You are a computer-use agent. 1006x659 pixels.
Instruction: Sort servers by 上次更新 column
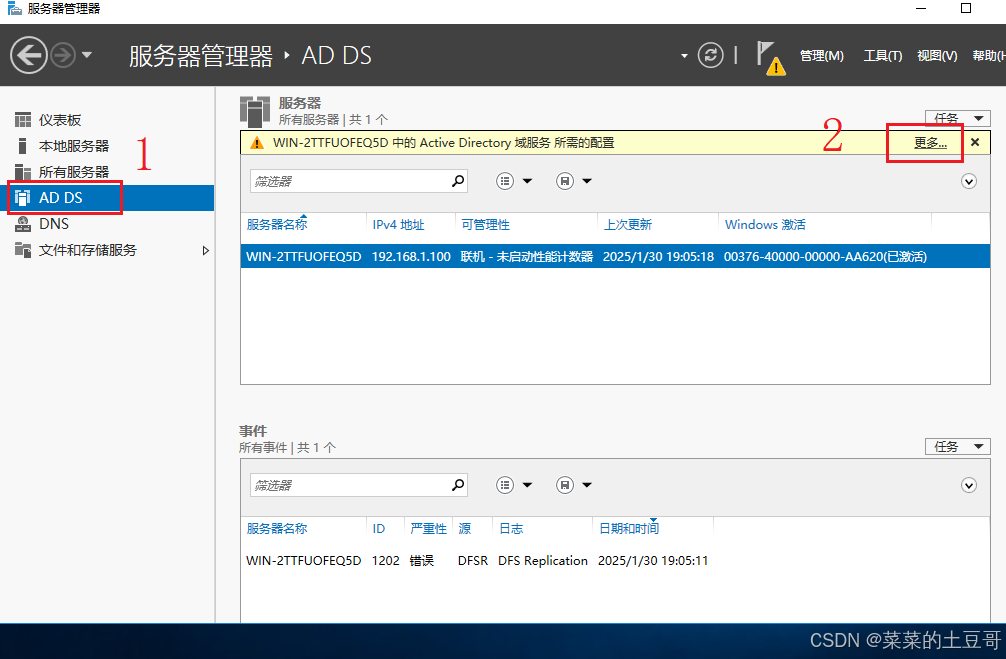(x=627, y=225)
